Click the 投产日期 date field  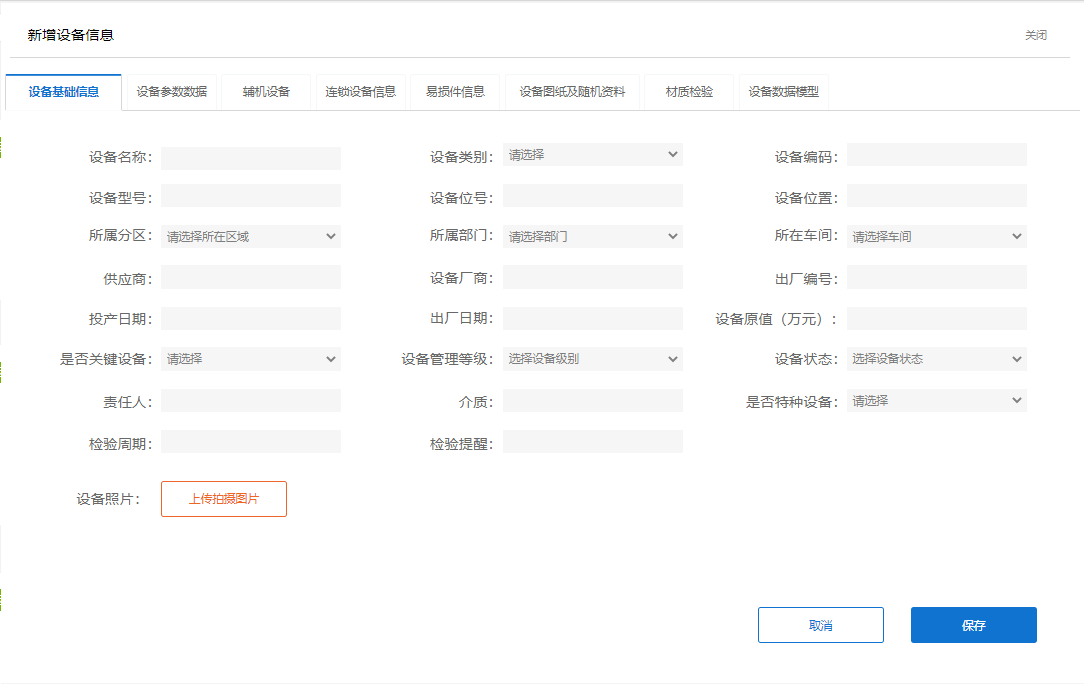pyautogui.click(x=250, y=319)
